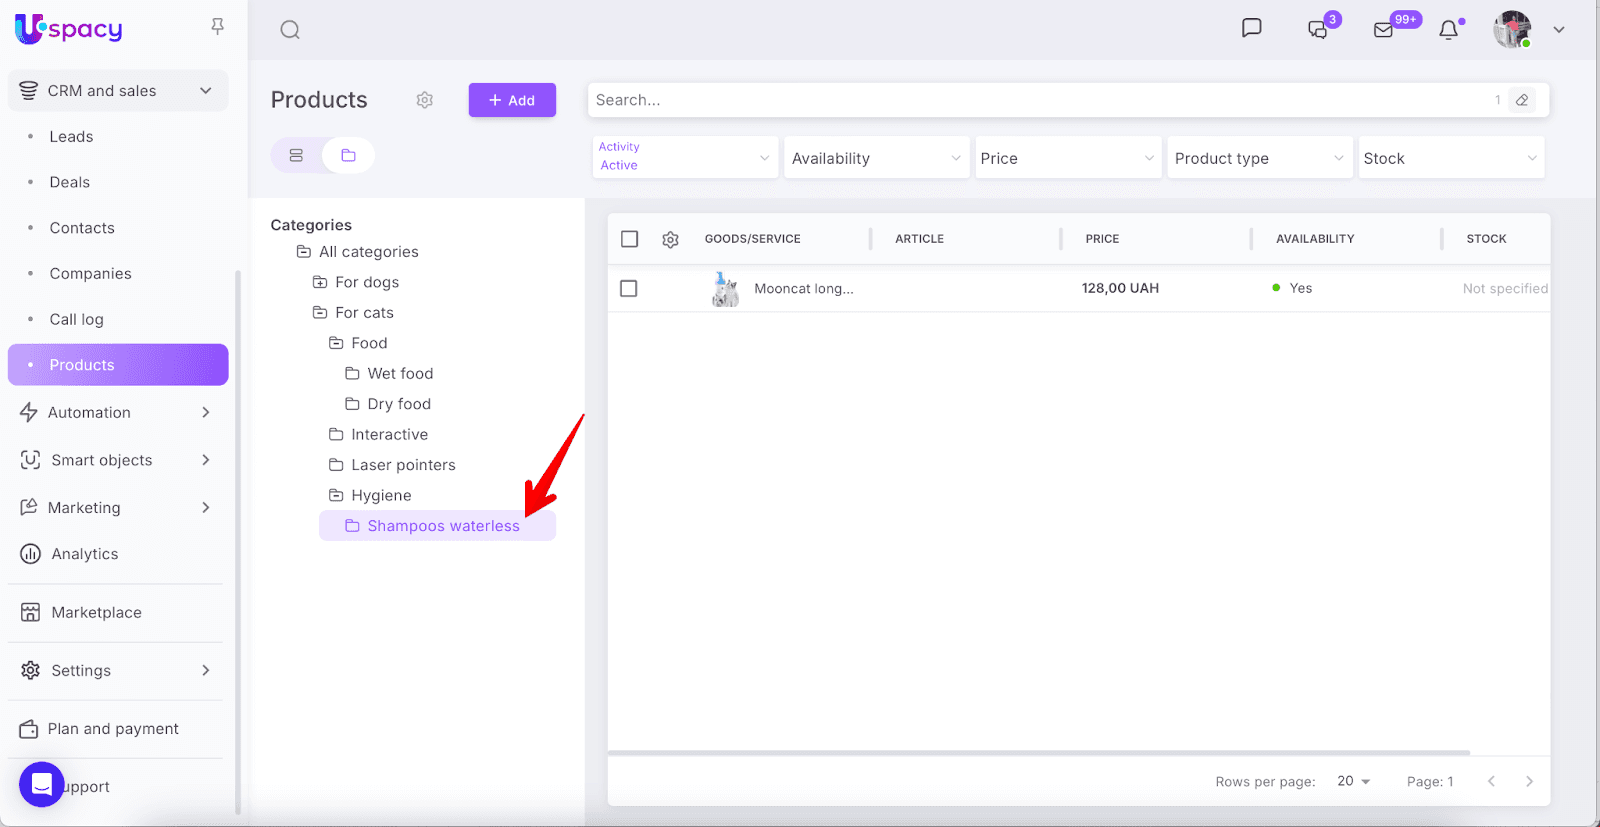Tick the checkbox for Mooncat long product
The image size is (1600, 827).
629,288
